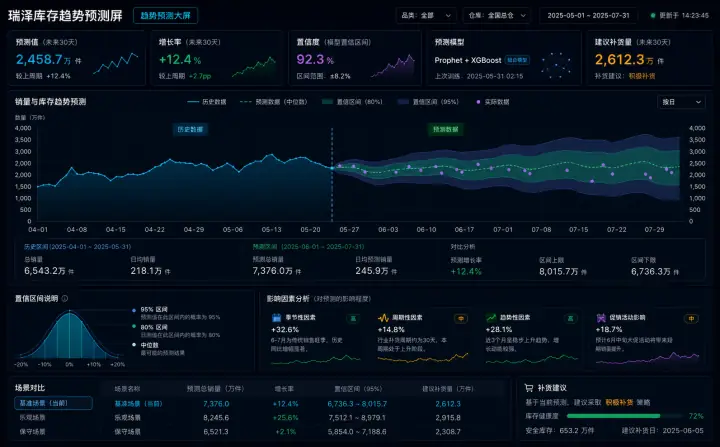The image size is (720, 447).
Task: Click 建议补货日: 2025-06-05 text
Action: click(x=663, y=430)
